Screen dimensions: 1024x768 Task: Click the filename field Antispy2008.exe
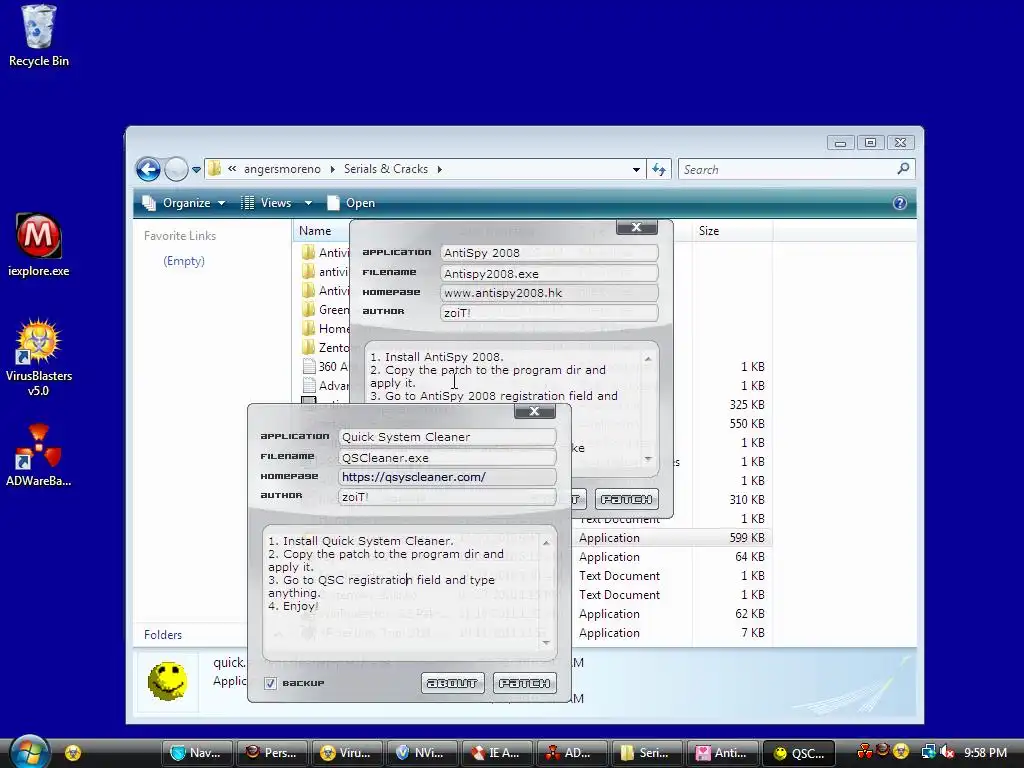(549, 274)
